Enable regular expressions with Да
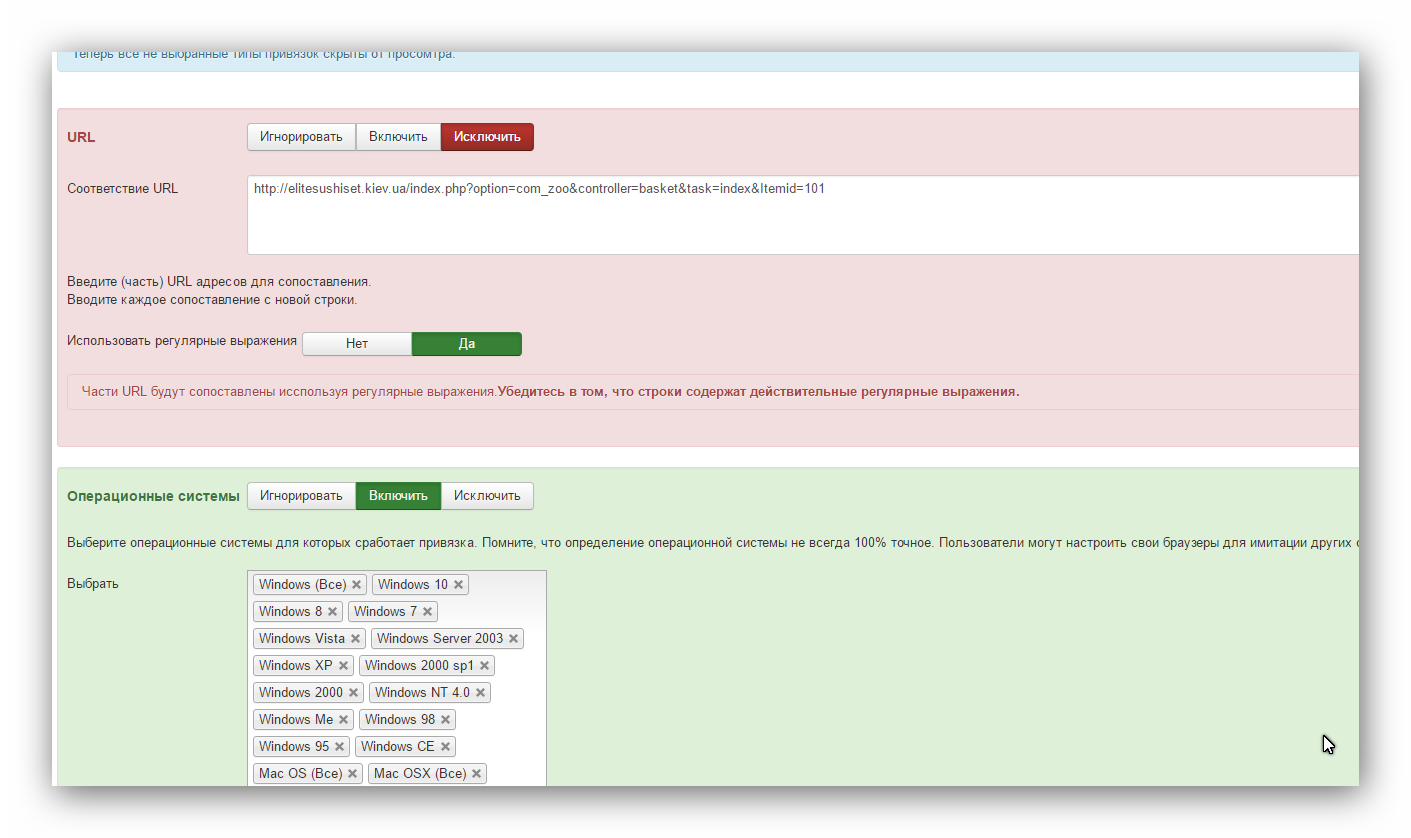This screenshot has height=838, width=1411. [x=466, y=344]
